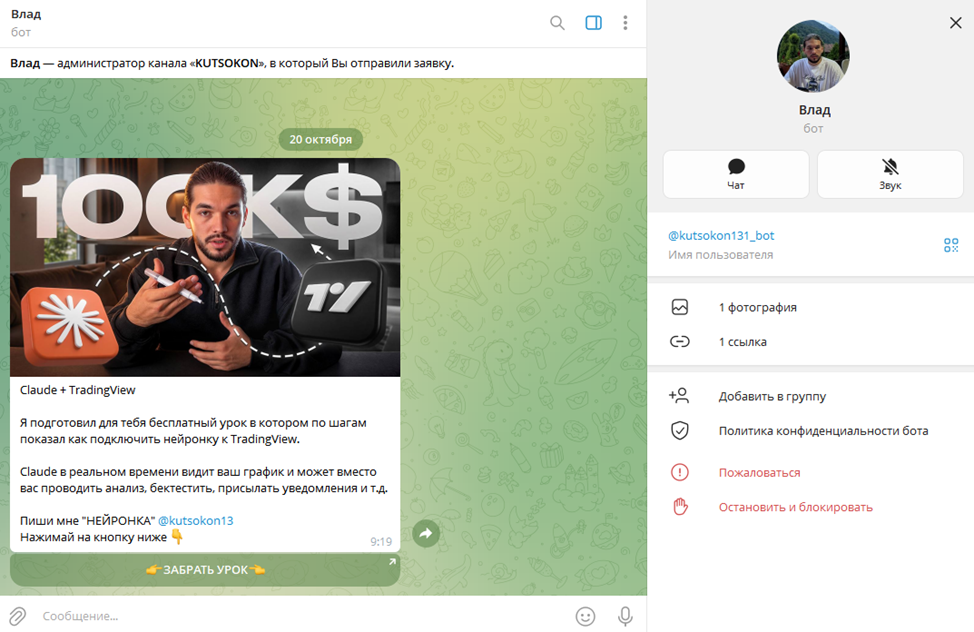Click the link icon beside 1 ссылка
974x632 pixels.
click(x=680, y=342)
